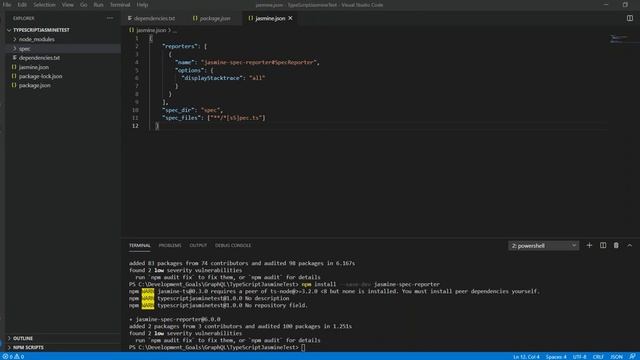The image size is (640, 360).
Task: Switch to the PROBLEMS panel tab
Action: 170,246
